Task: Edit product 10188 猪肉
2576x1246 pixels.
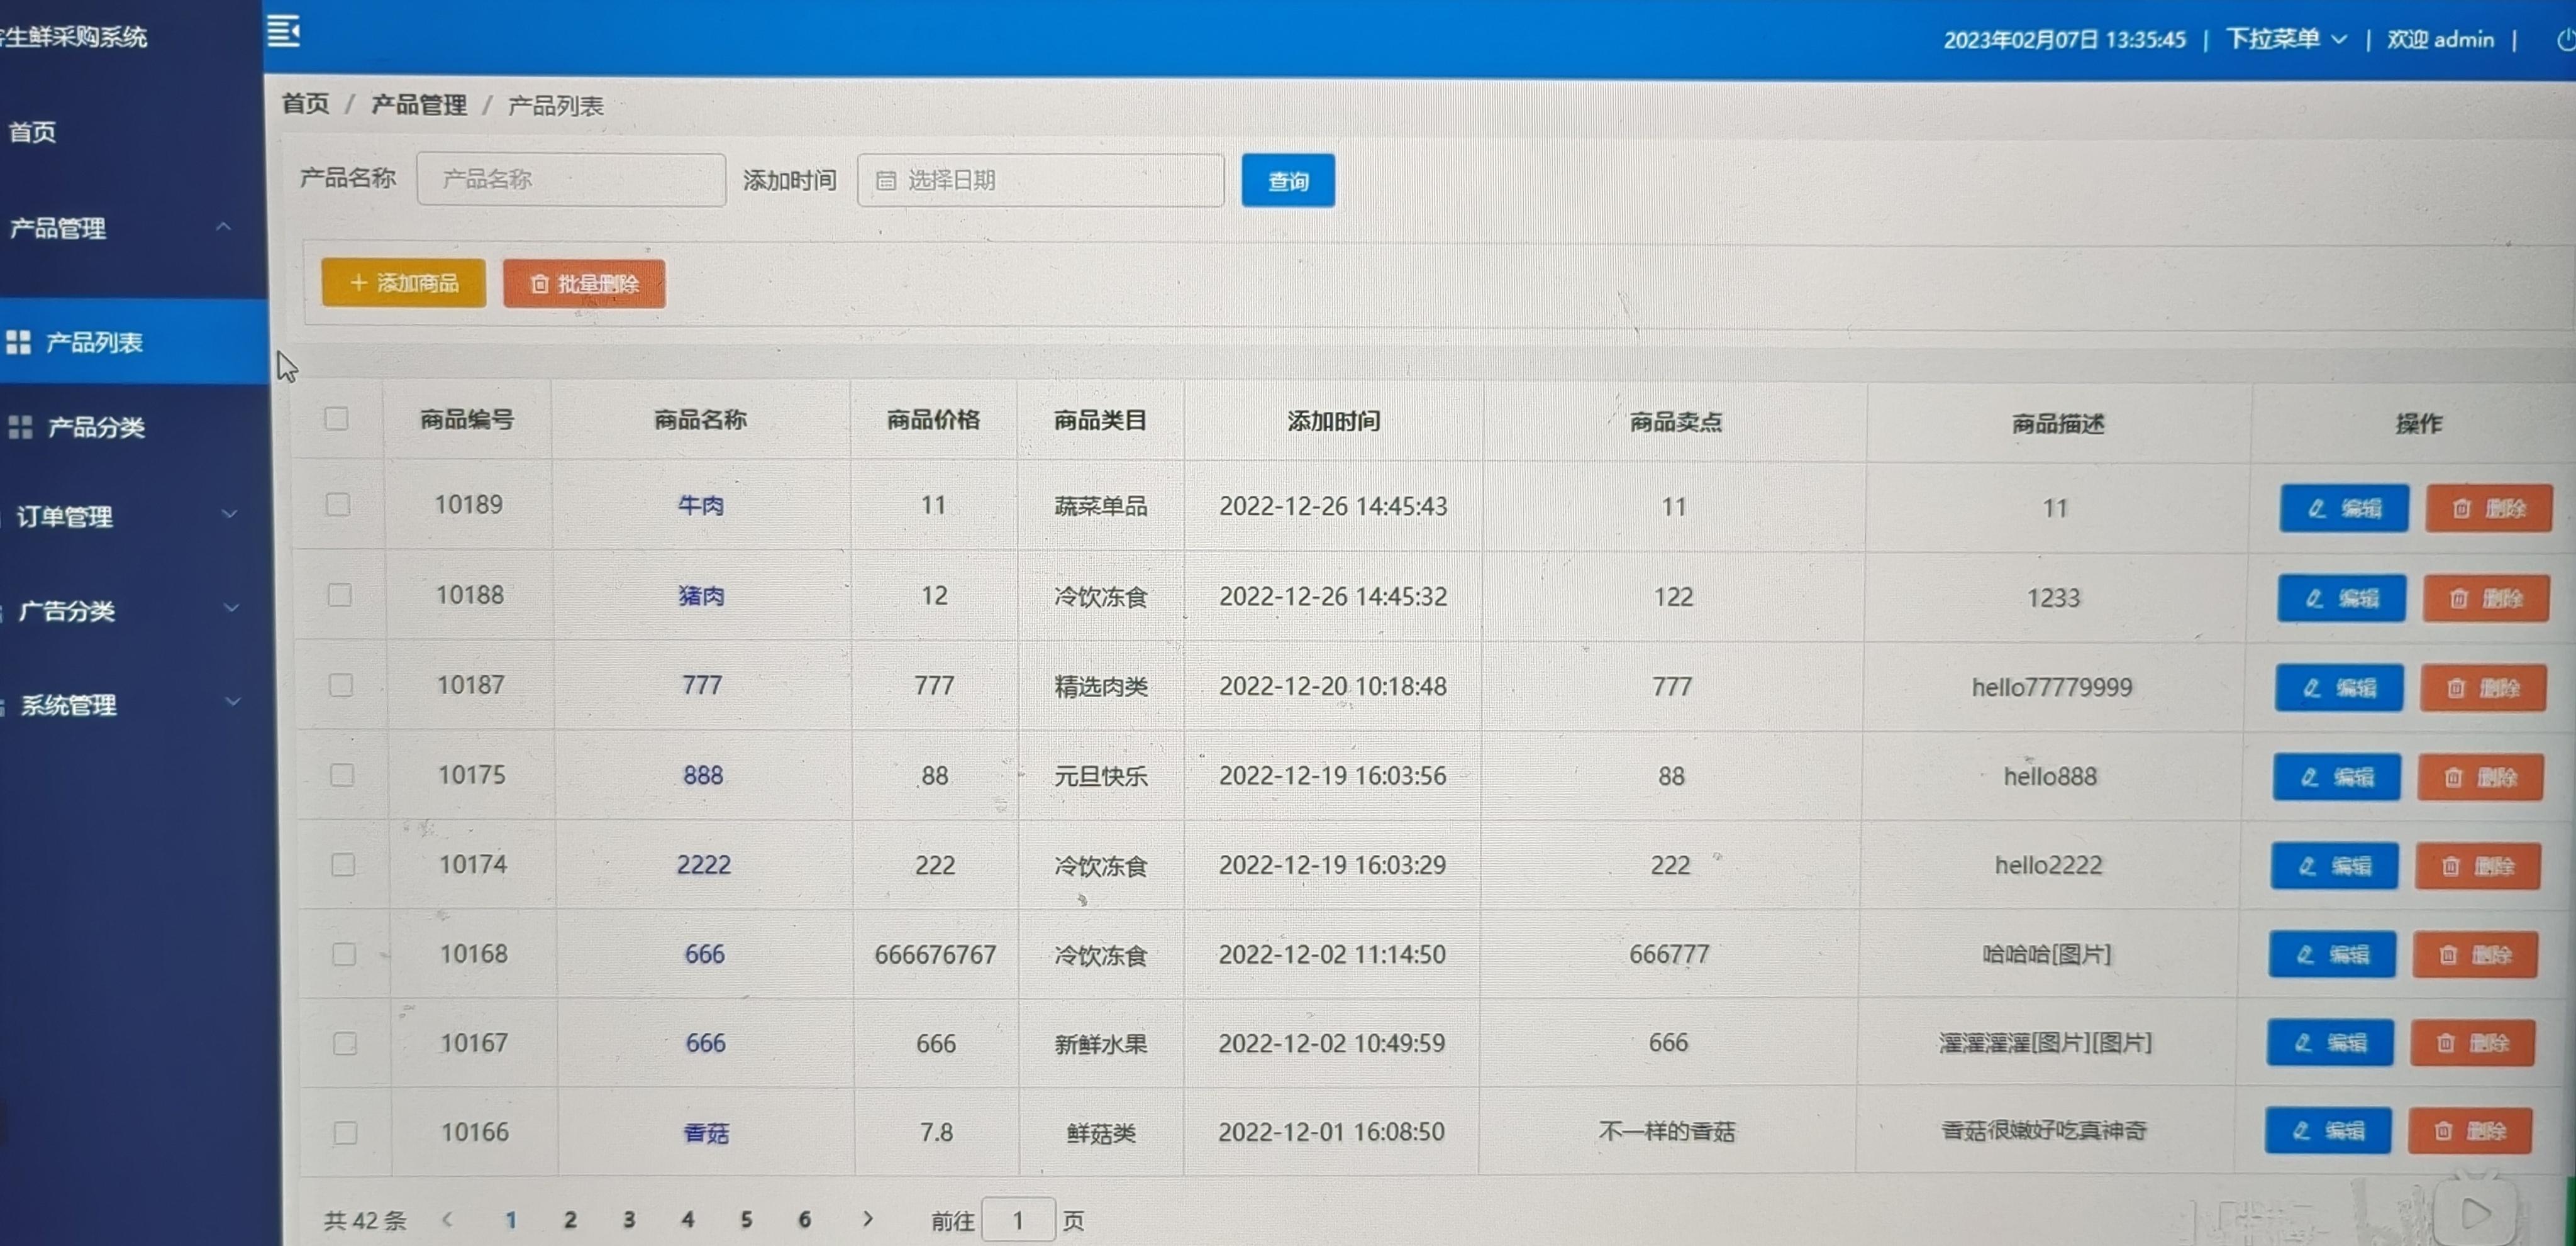Action: click(2341, 598)
